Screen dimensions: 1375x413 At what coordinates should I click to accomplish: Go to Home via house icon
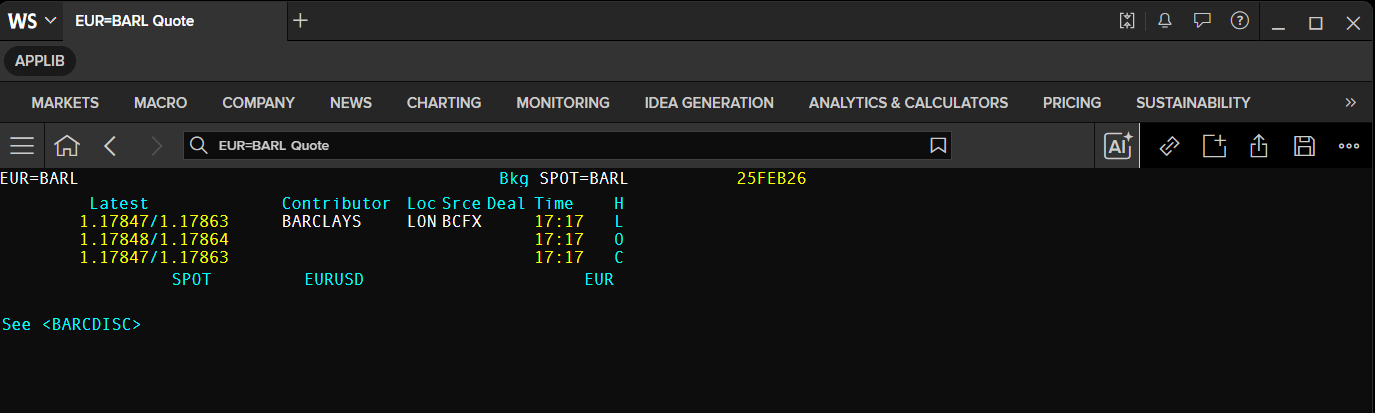pos(67,146)
